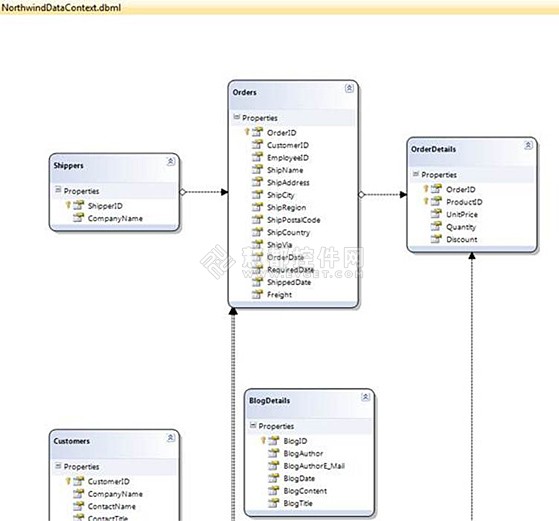This screenshot has height=521, width=559.
Task: Click the Discount property icon
Action: tap(436, 239)
